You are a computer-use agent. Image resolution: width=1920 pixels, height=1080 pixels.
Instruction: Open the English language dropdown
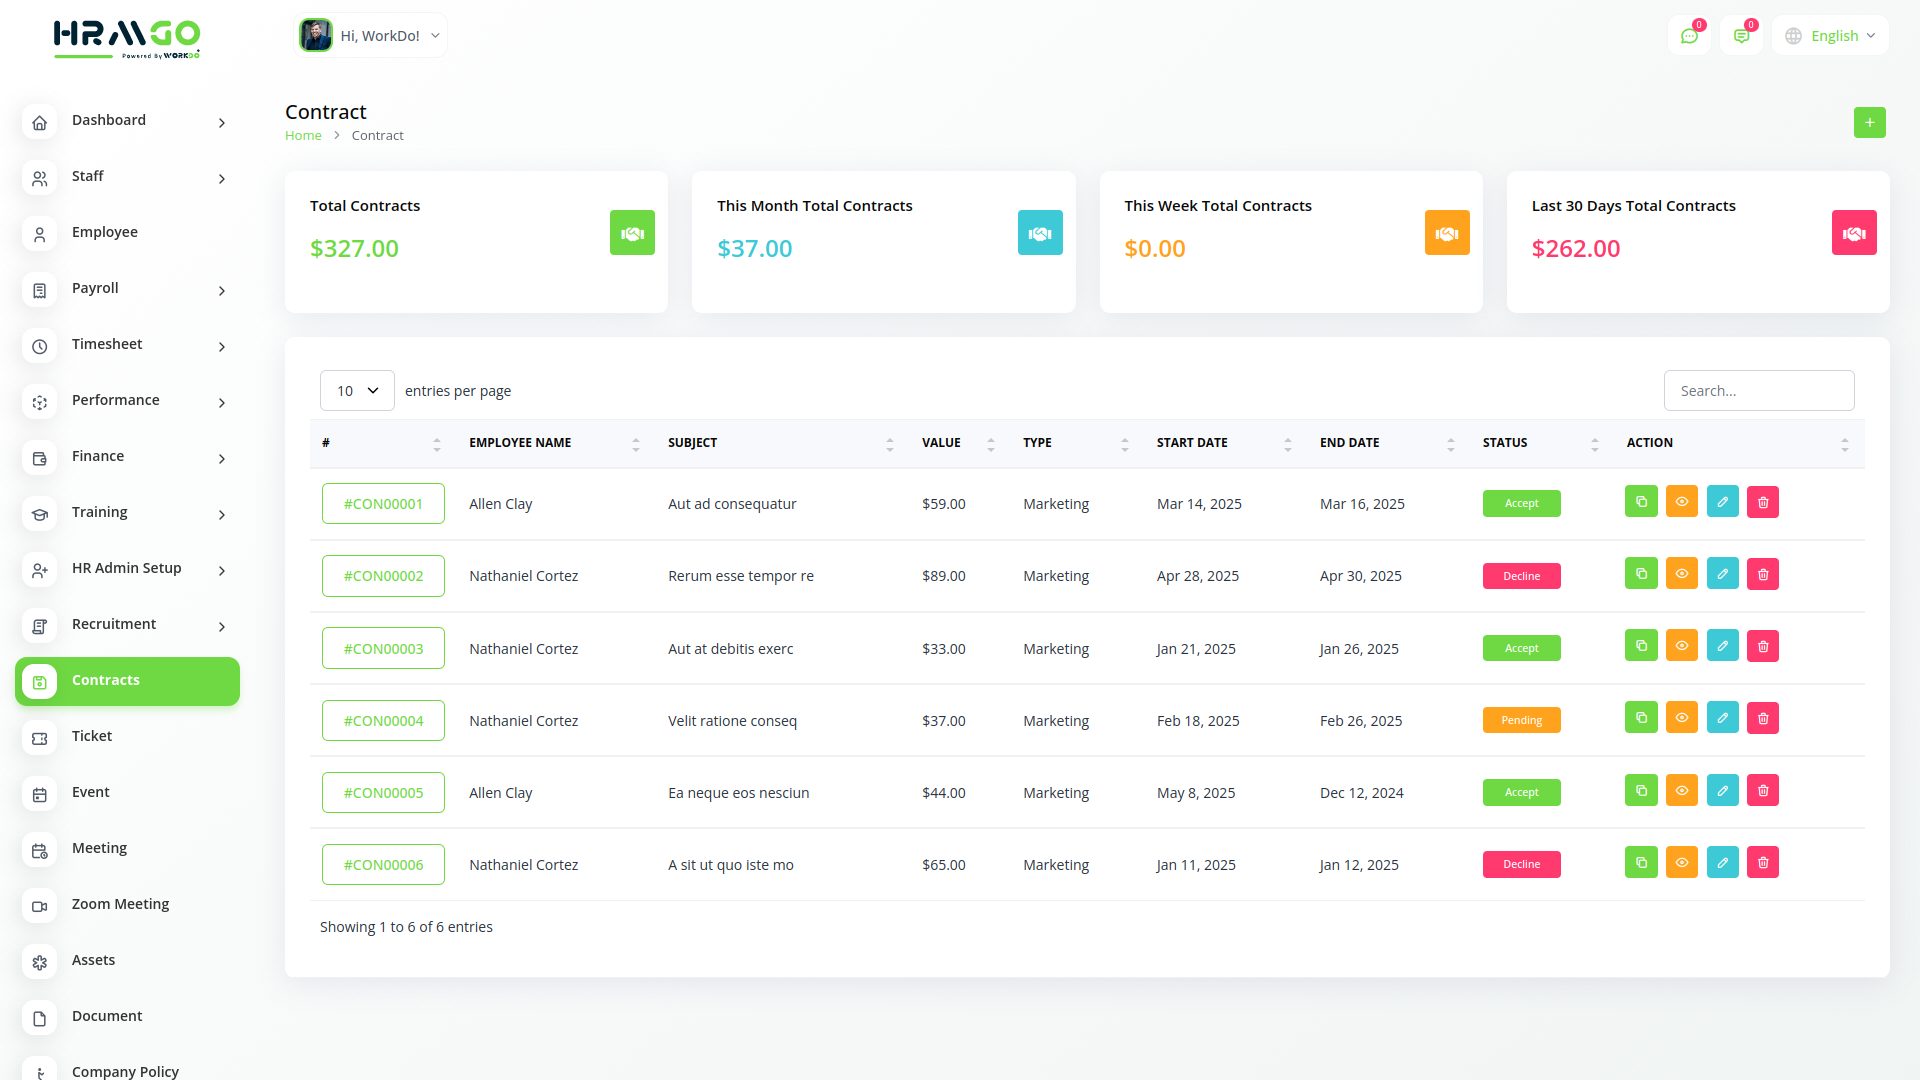click(1831, 36)
